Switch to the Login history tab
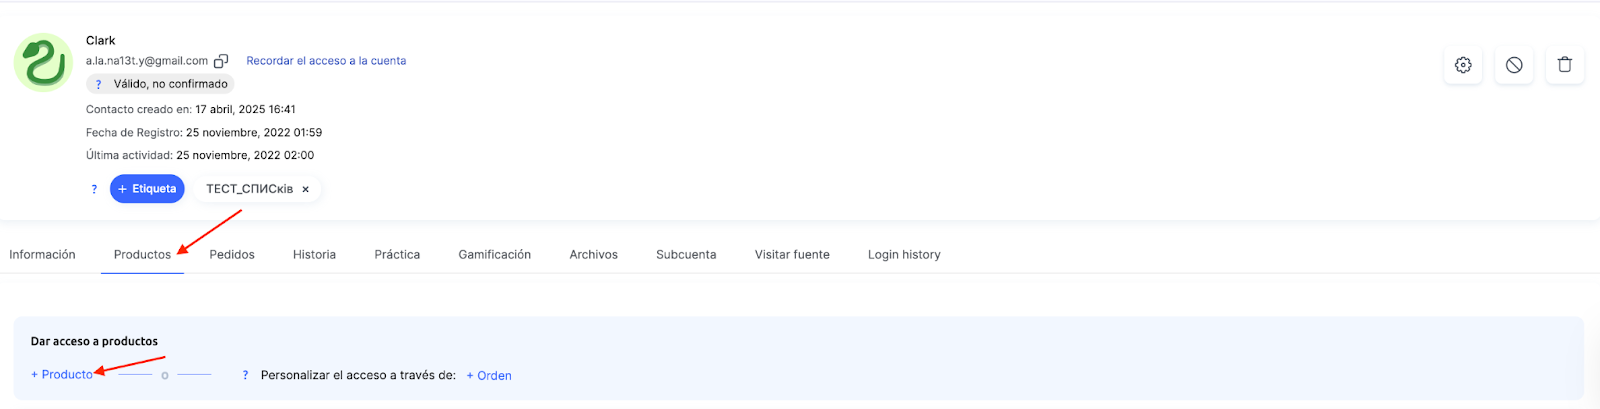The height and width of the screenshot is (409, 1600). point(904,255)
